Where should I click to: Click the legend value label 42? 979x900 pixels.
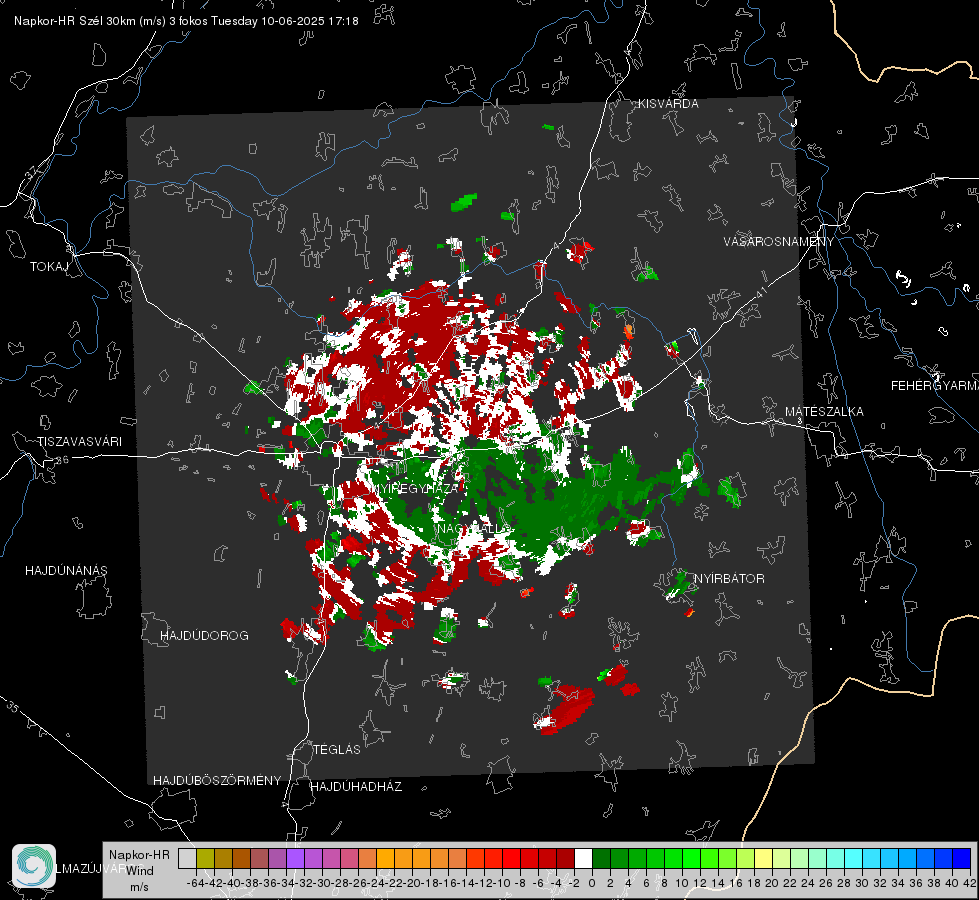pos(970,883)
